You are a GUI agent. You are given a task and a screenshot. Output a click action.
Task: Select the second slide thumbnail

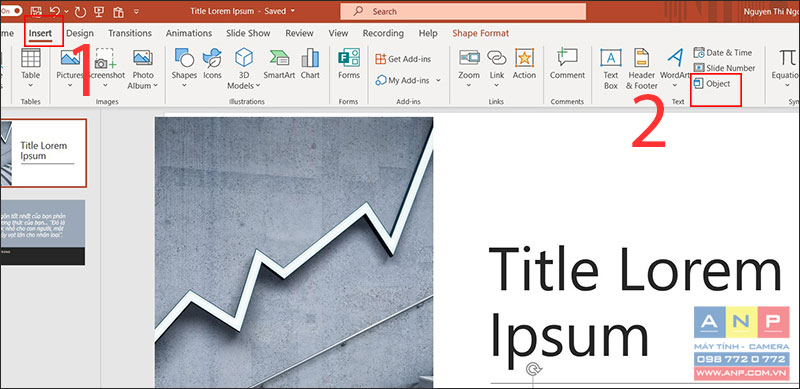point(42,232)
